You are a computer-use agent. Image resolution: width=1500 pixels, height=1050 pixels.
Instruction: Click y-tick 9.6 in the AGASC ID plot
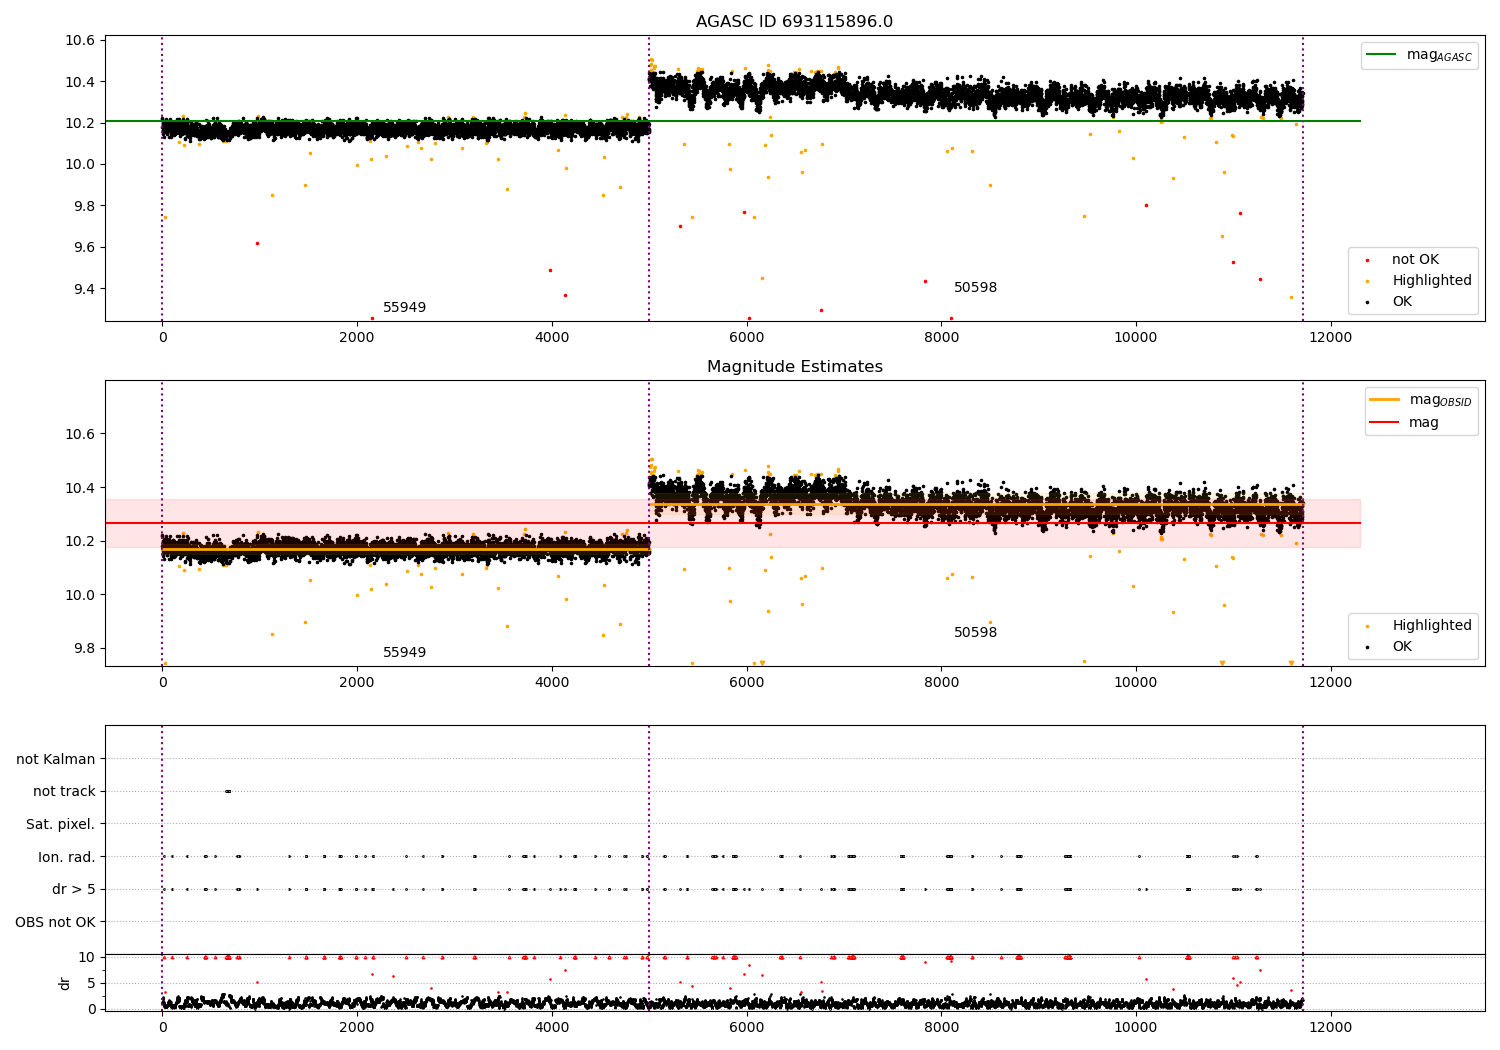pos(83,248)
